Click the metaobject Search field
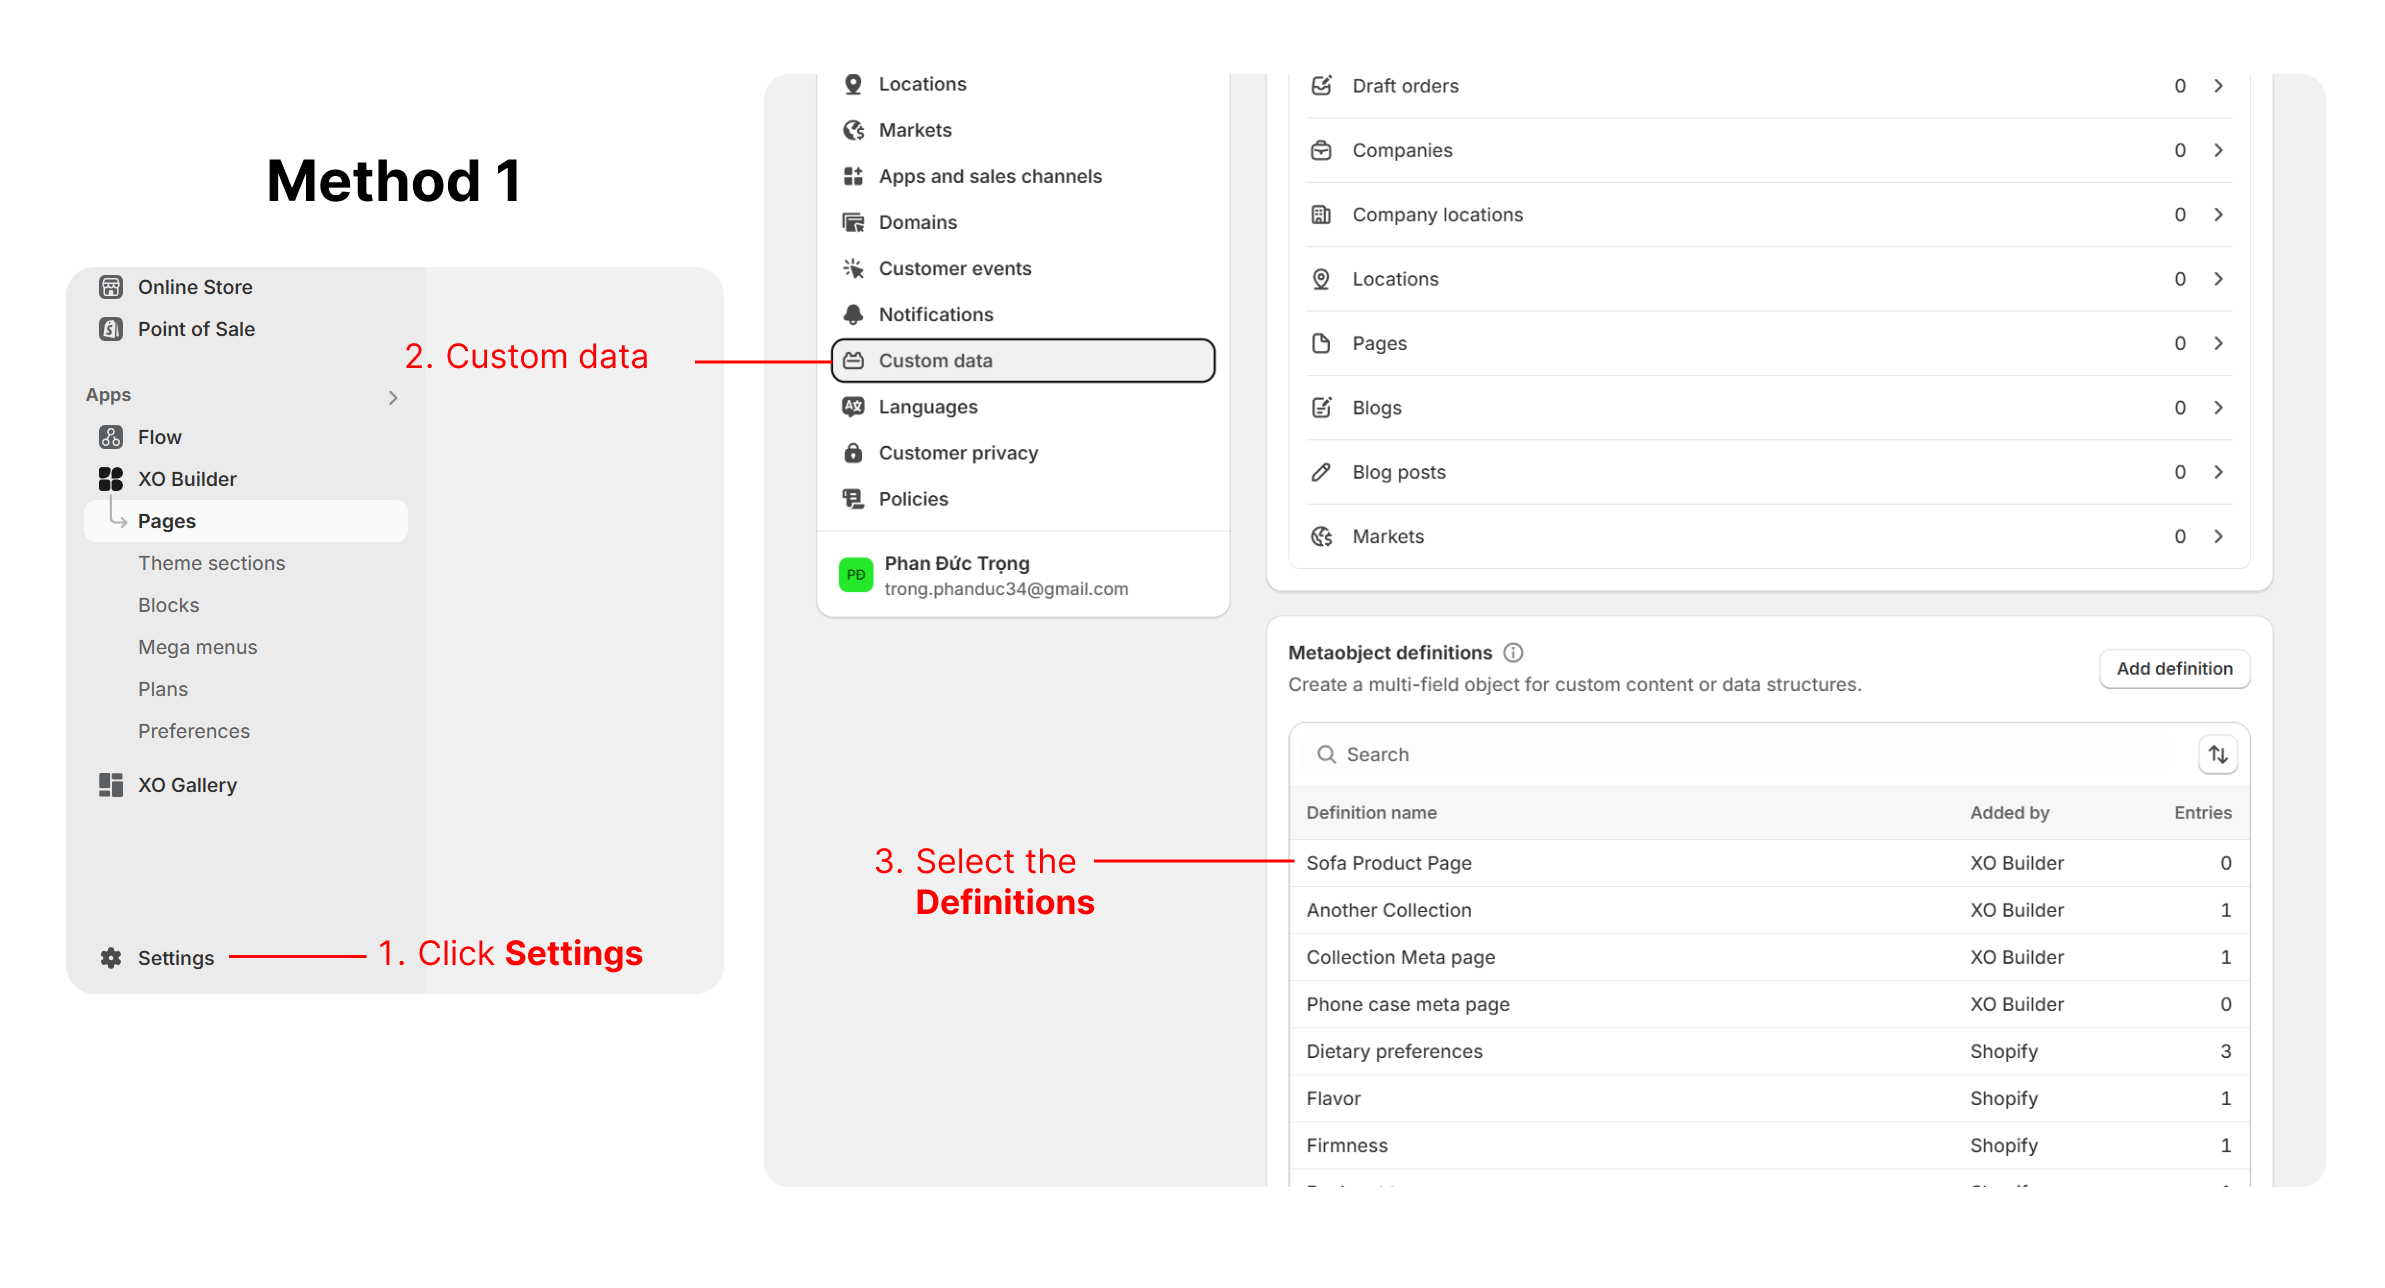This screenshot has height=1288, width=2385. (1750, 755)
